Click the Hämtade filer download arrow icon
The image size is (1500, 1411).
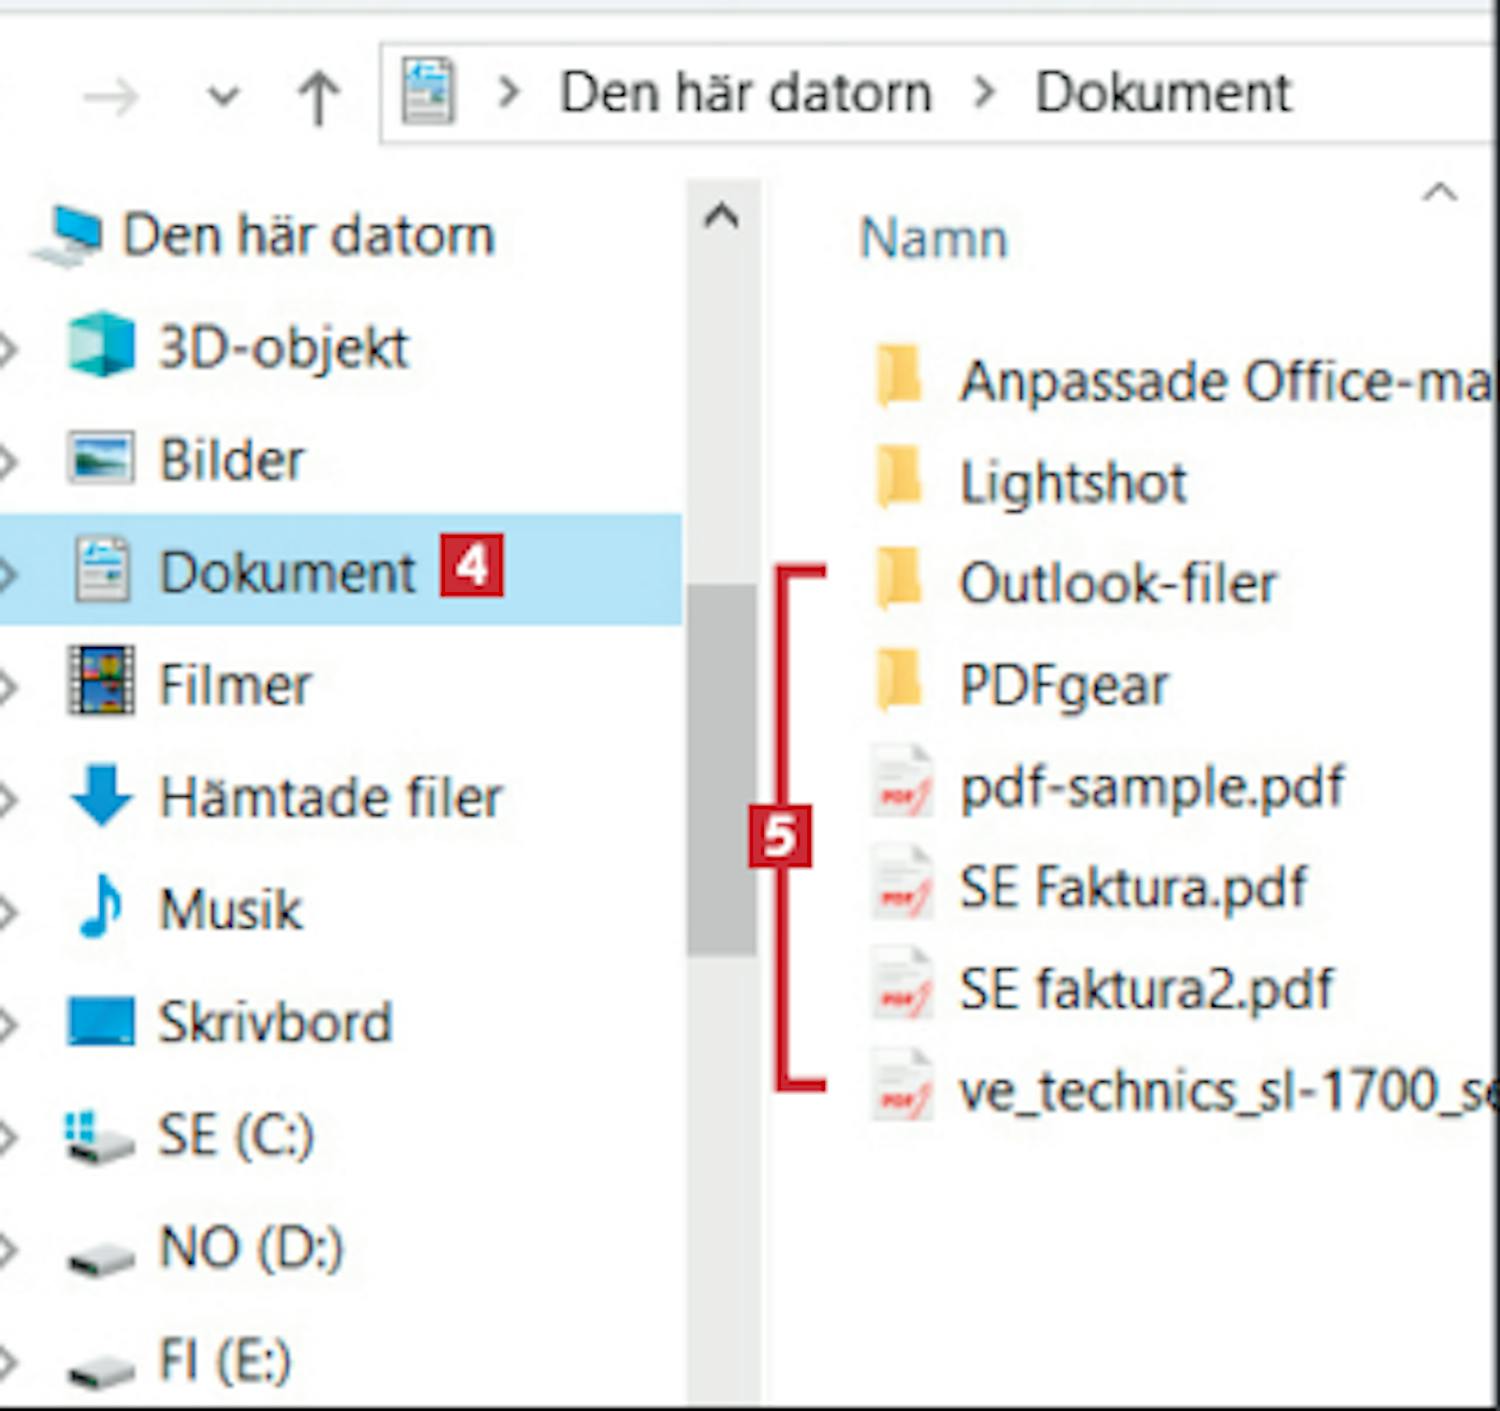coord(100,795)
